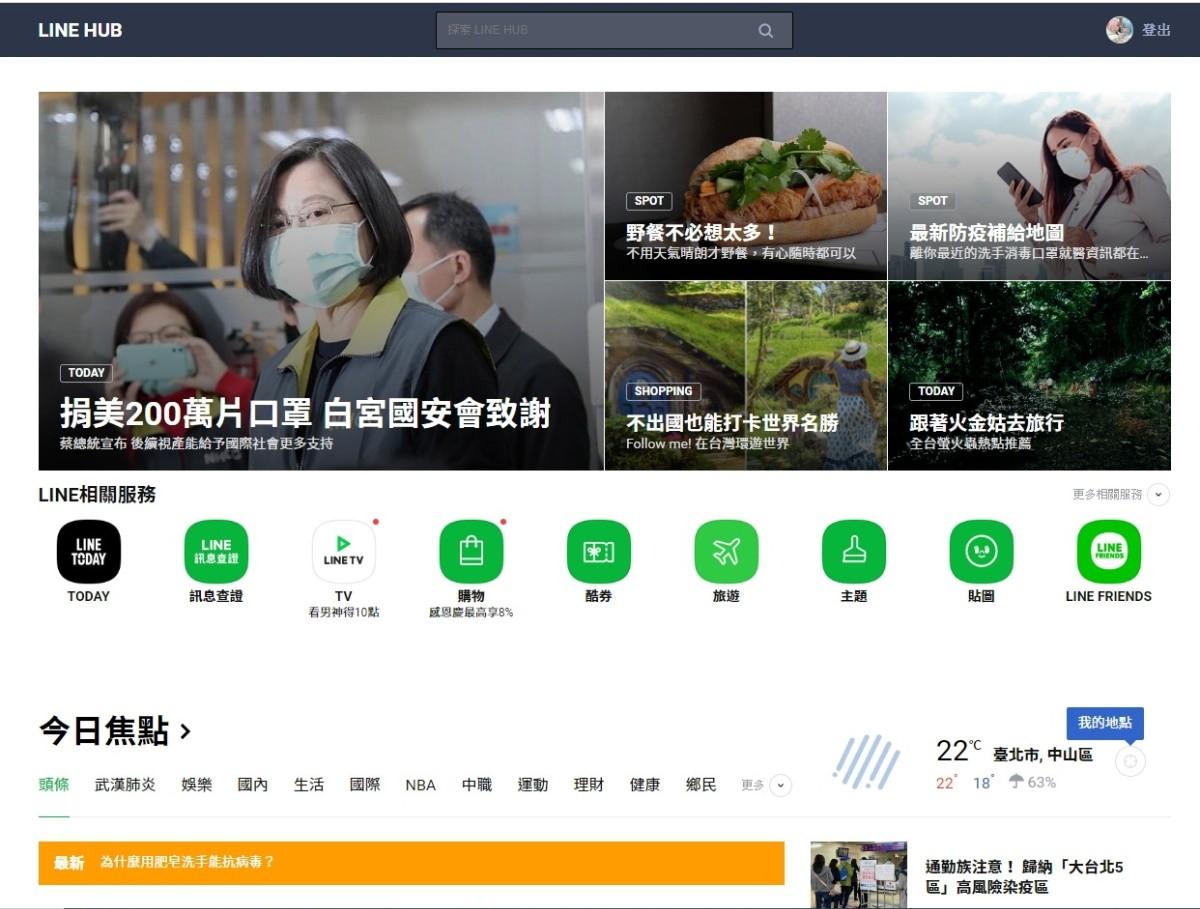Click the search magnifier icon
Image resolution: width=1200 pixels, height=909 pixels.
click(x=766, y=31)
